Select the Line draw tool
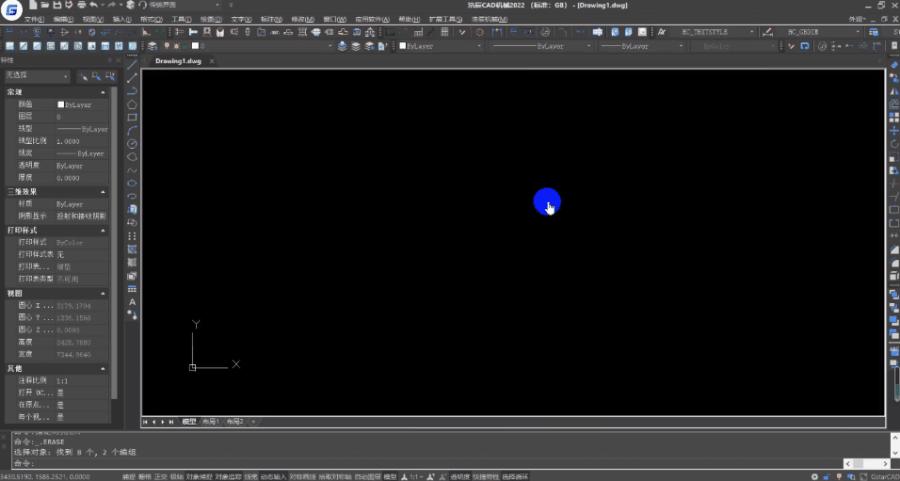Image resolution: width=900 pixels, height=481 pixels. 132,65
